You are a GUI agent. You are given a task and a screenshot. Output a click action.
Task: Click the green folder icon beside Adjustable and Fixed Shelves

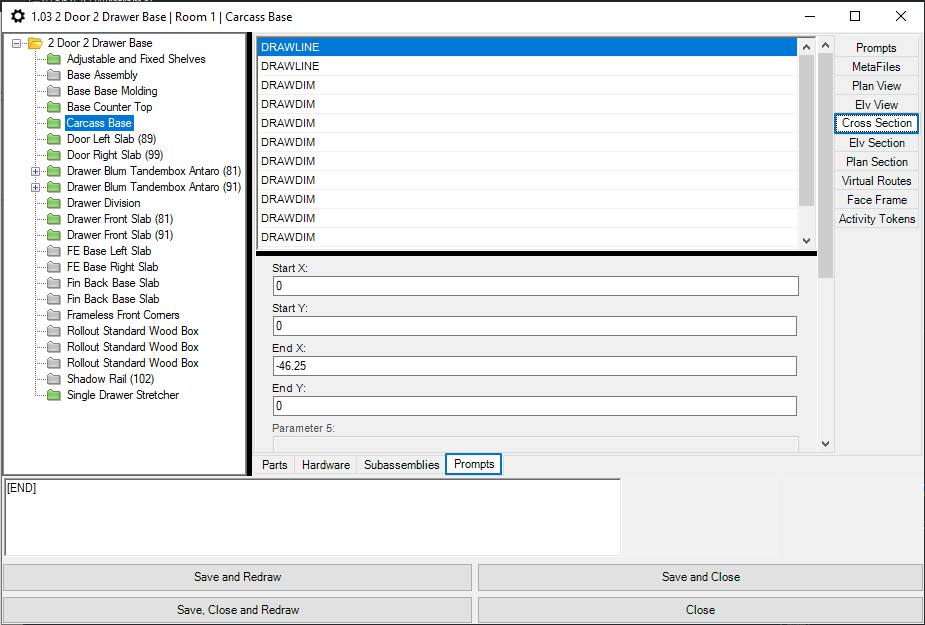[54, 59]
